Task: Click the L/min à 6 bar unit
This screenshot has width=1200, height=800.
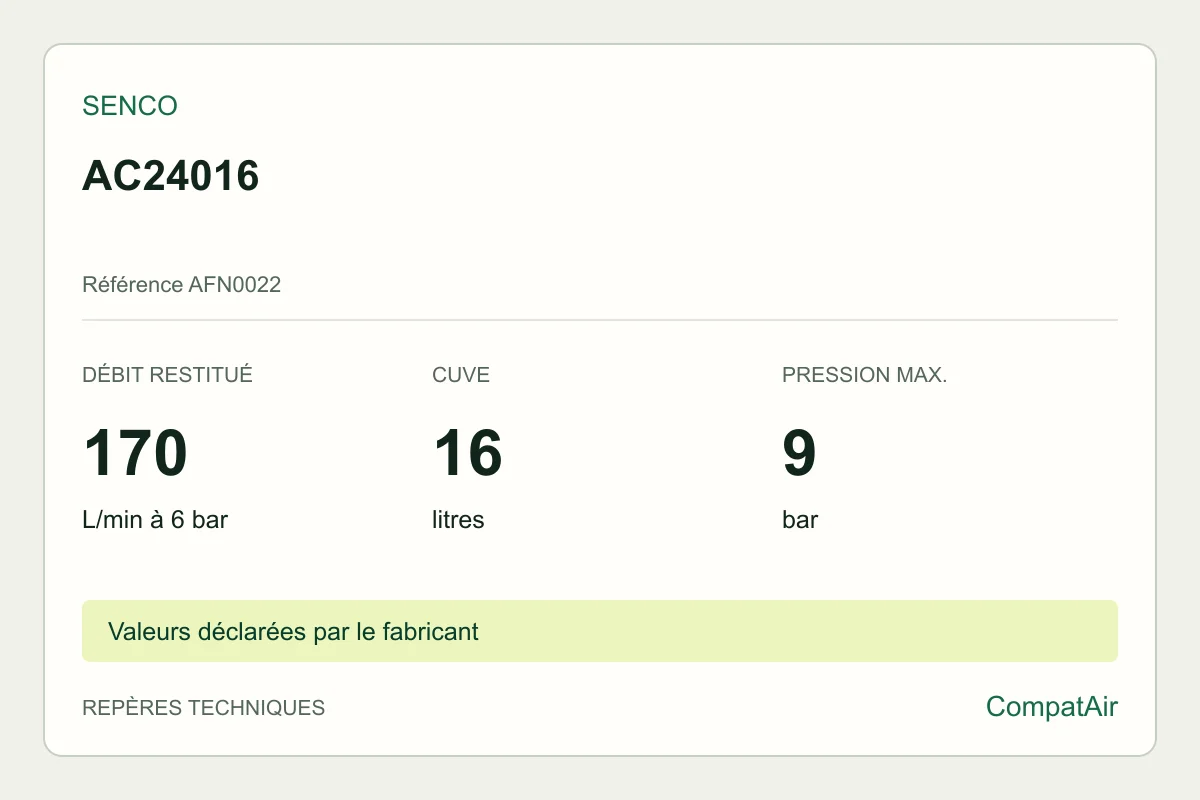Action: (155, 520)
